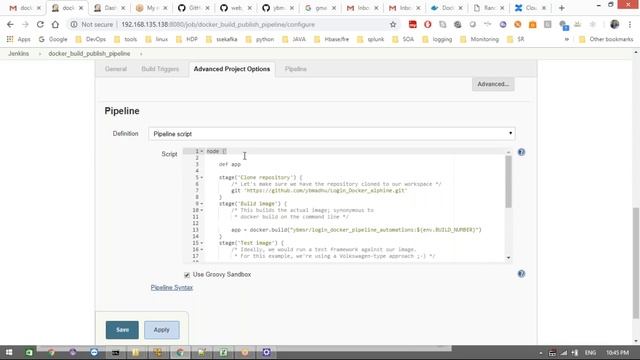Screen dimensions: 640x360
Task: Click the red Opera-style extension icon
Action: tap(427, 24)
